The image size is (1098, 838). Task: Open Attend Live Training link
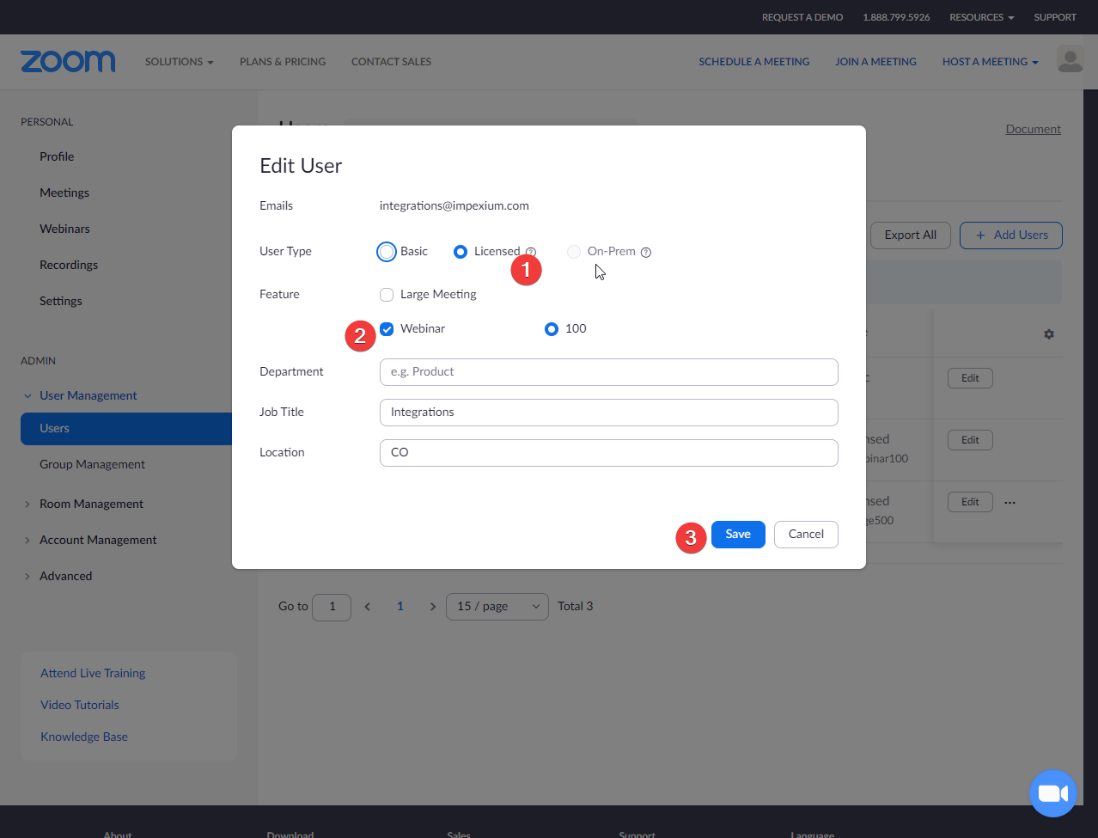pos(92,673)
